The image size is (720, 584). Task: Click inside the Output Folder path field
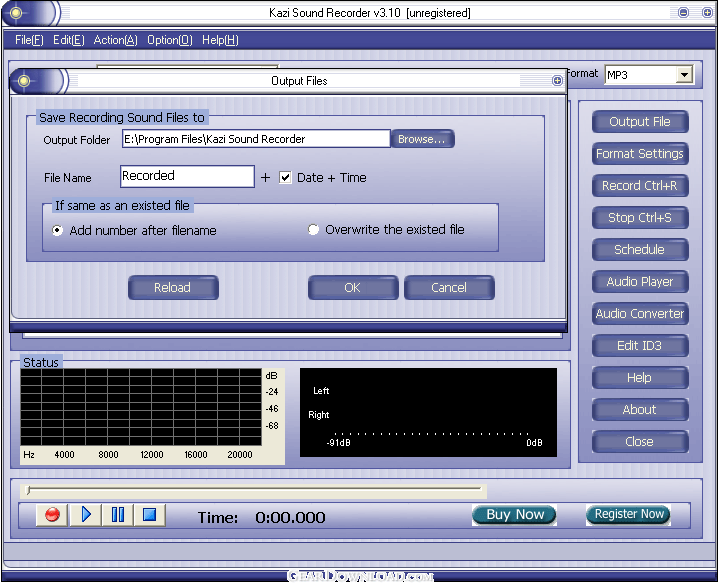[x=256, y=139]
